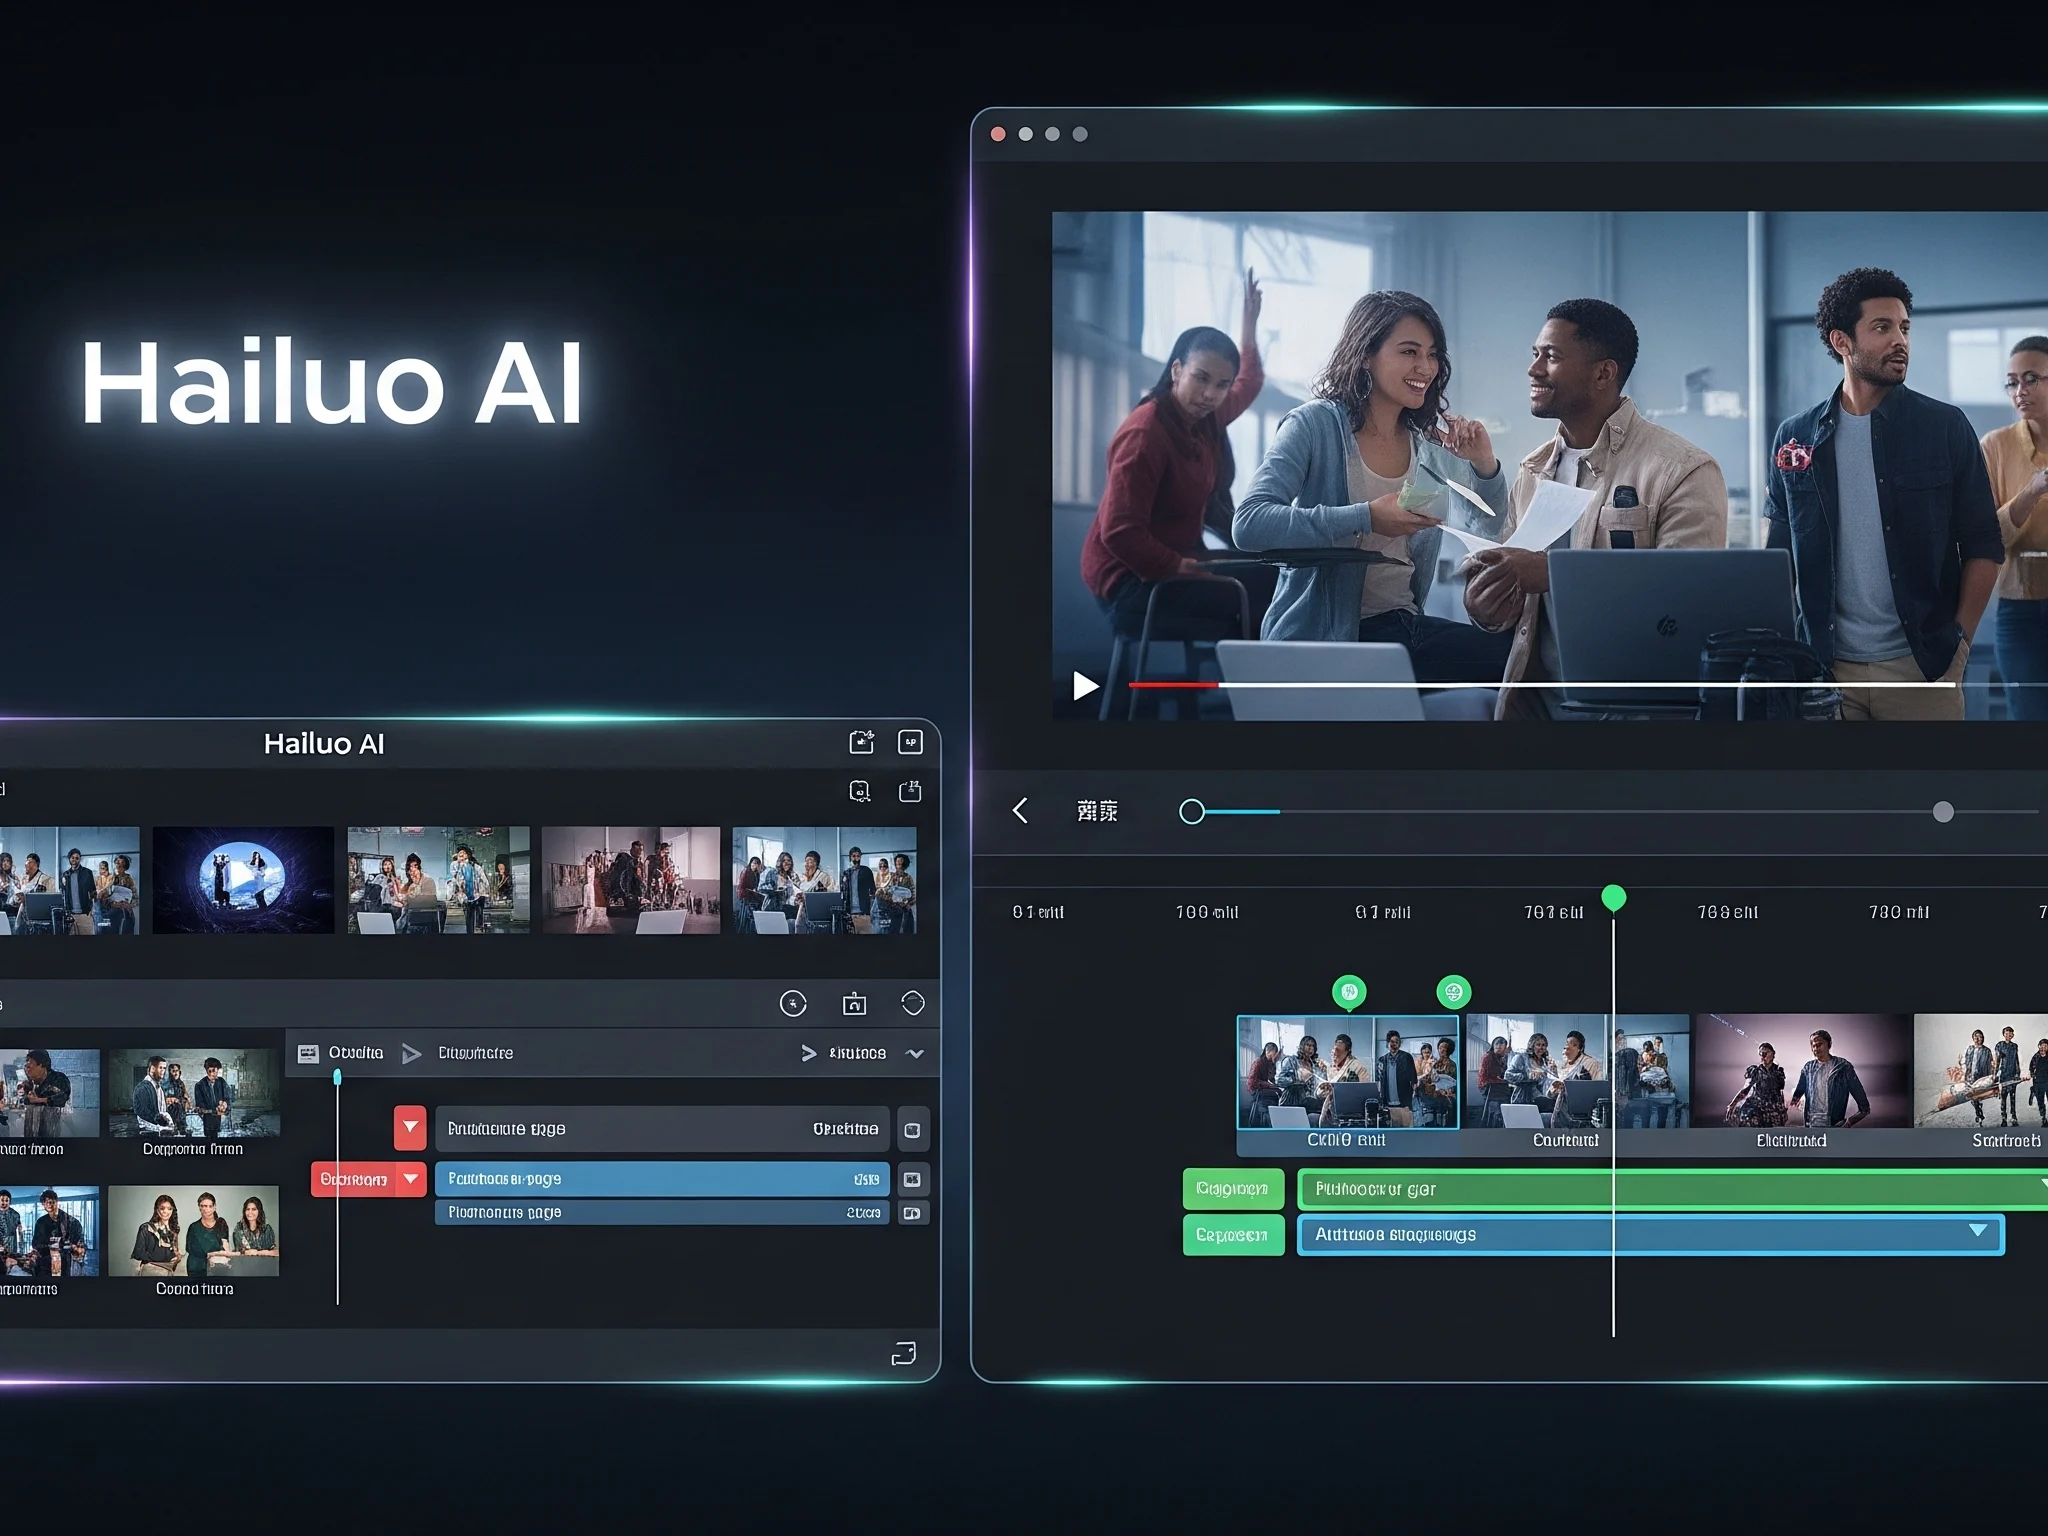Image resolution: width=2048 pixels, height=1536 pixels.
Task: Click the sparkle image icon in the Hailuo AI header
Action: (x=861, y=742)
